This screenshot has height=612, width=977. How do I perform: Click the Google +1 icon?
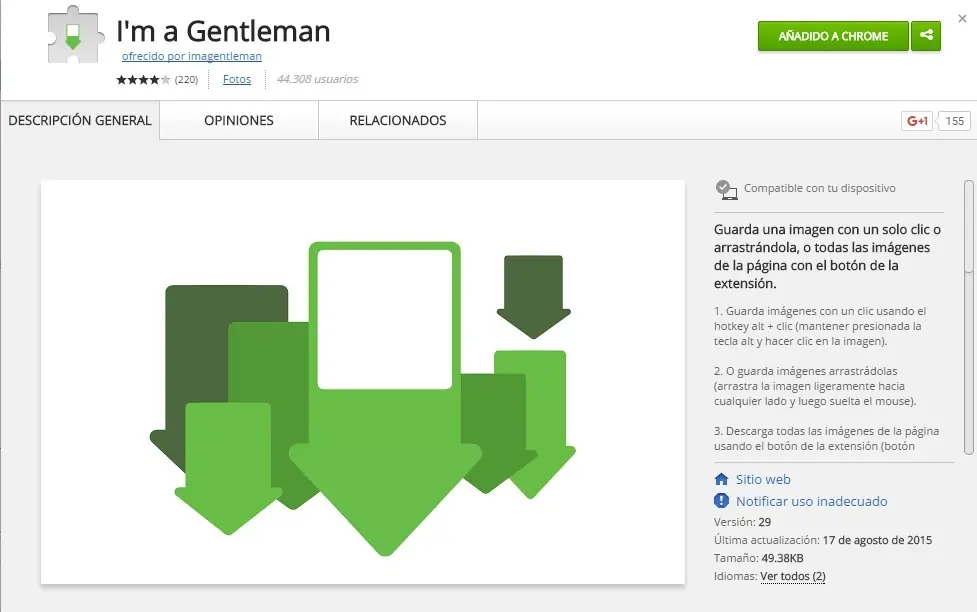coord(917,121)
